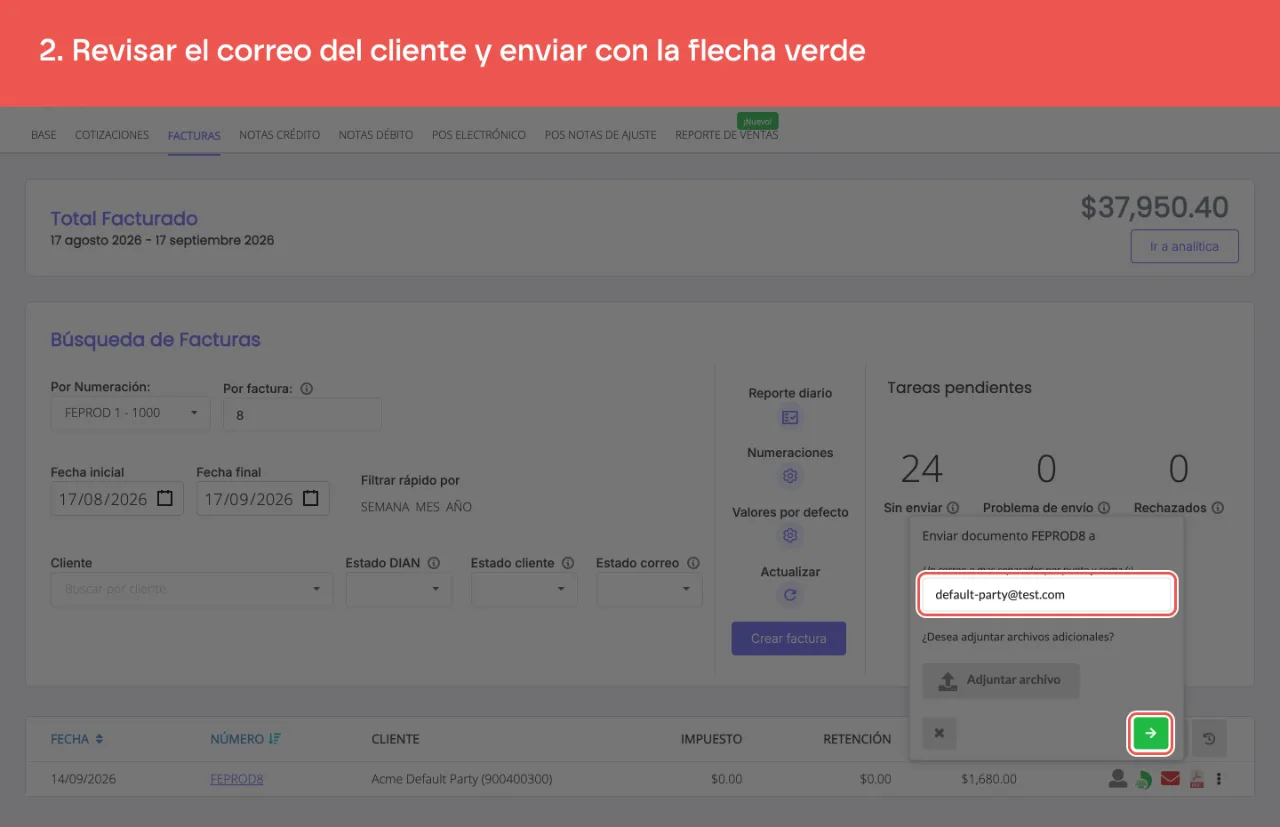Click the info icon next to Por factura
This screenshot has width=1280, height=827.
[307, 389]
